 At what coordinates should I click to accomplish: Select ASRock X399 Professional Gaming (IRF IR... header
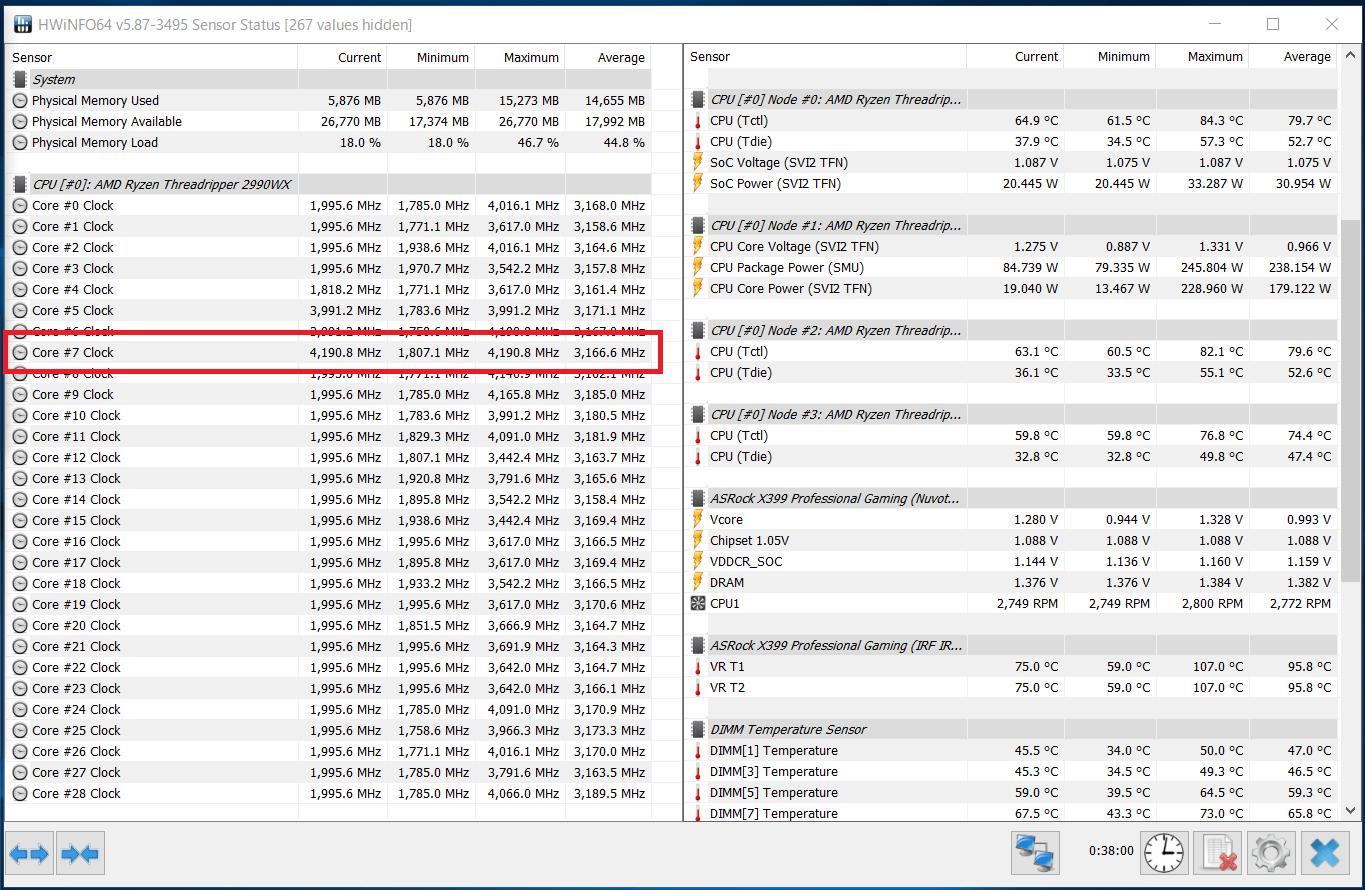(1012, 645)
